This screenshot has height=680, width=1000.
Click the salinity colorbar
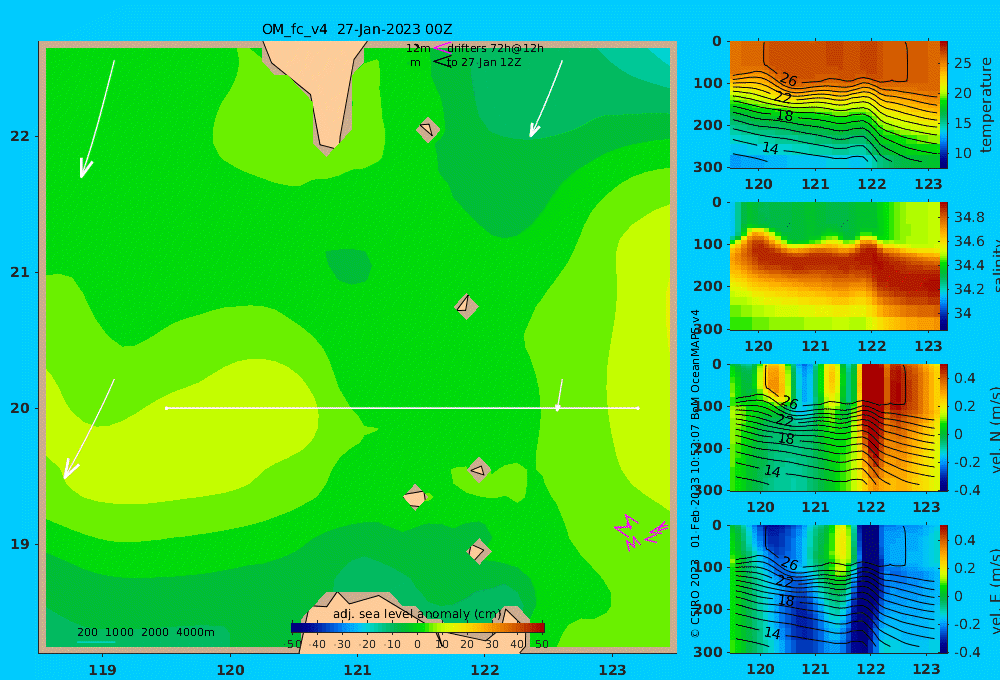point(944,266)
